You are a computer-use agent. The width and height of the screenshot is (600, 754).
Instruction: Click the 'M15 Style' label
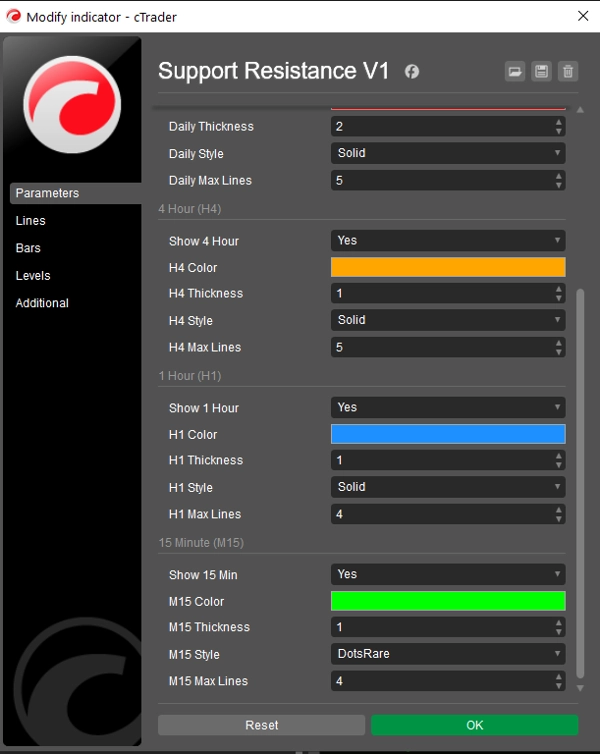[194, 654]
